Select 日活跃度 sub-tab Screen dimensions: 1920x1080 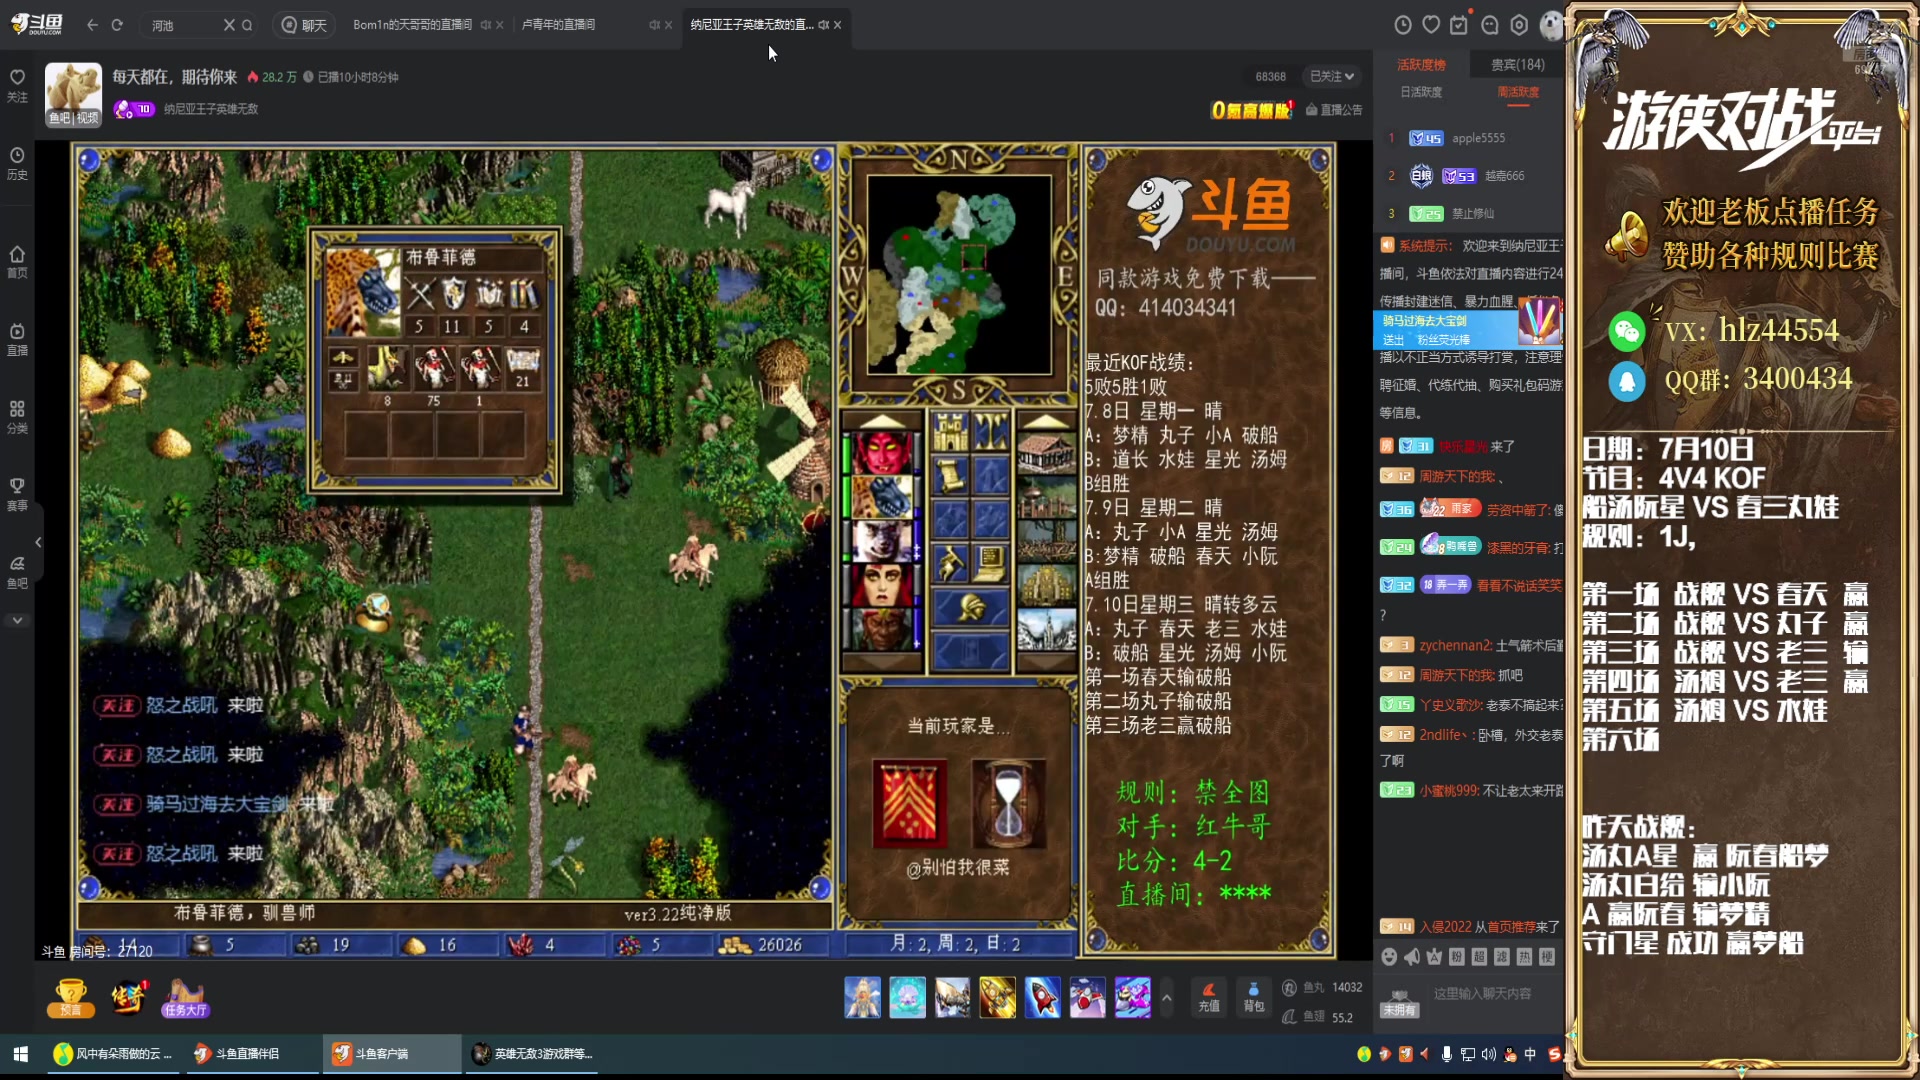[1421, 92]
